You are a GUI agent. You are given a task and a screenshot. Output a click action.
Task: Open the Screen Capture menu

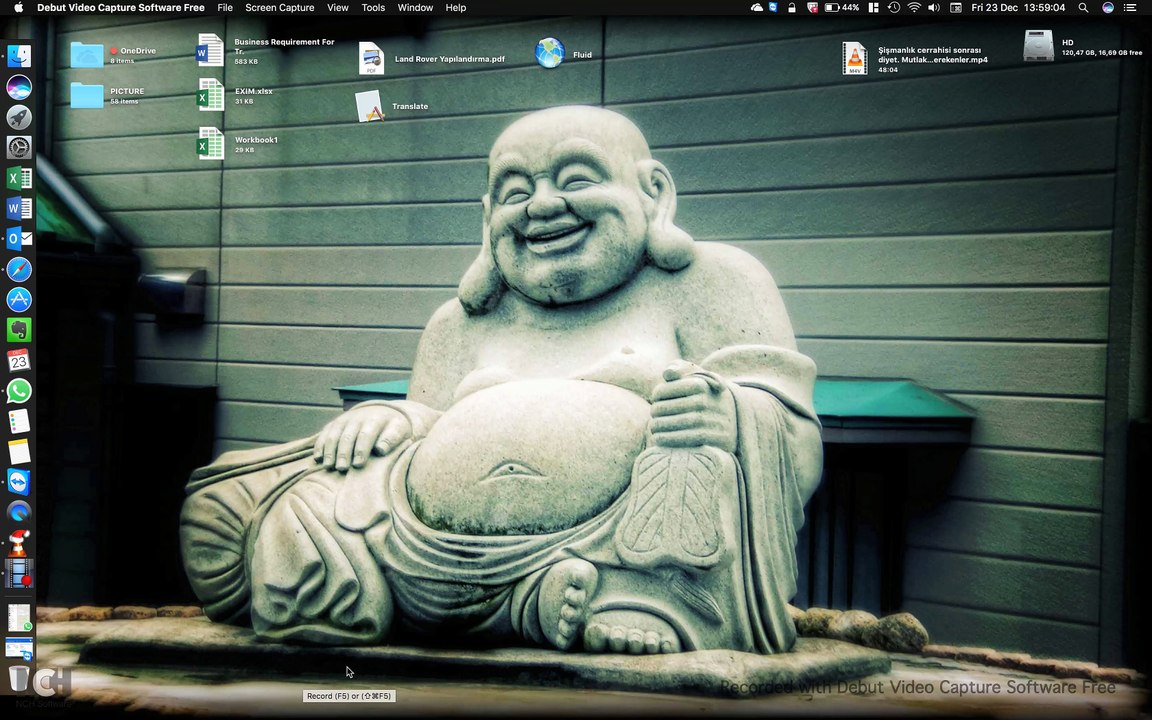pyautogui.click(x=279, y=7)
